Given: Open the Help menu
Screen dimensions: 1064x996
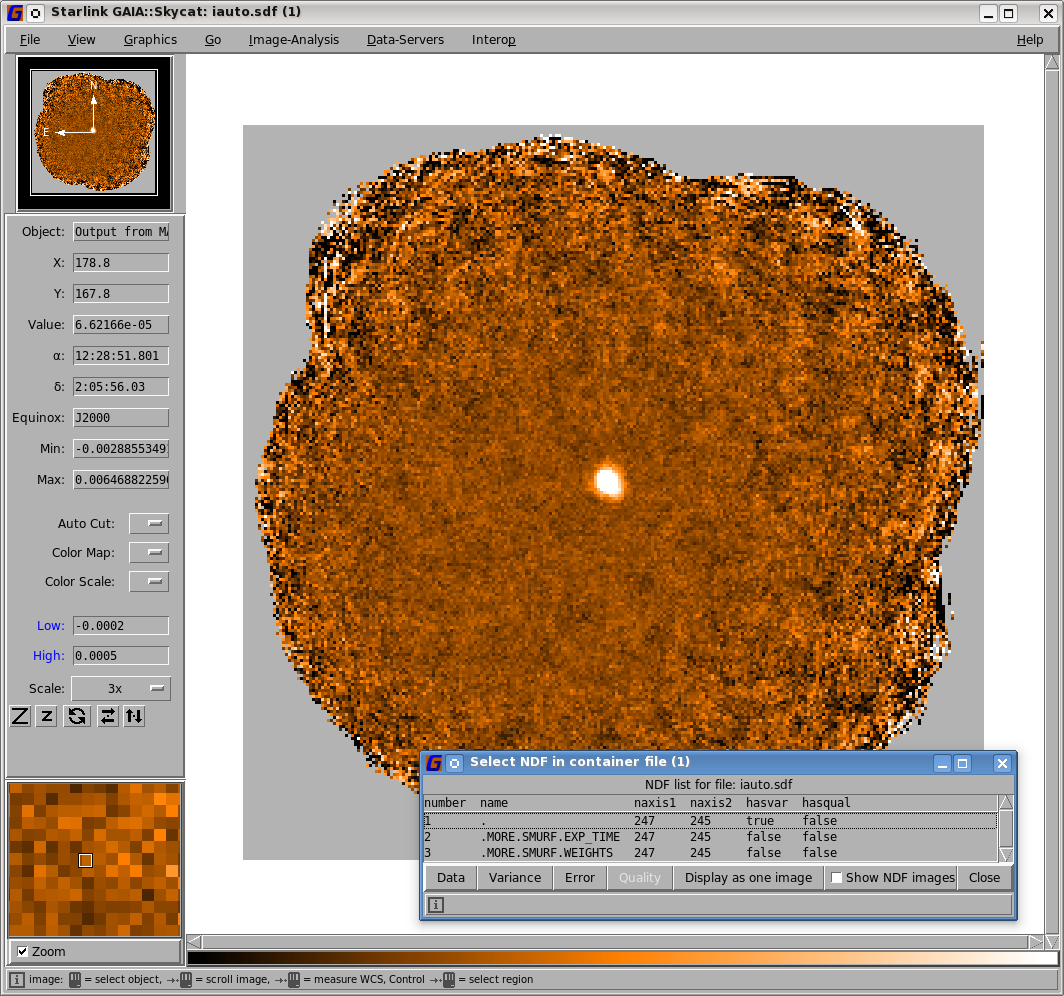Looking at the screenshot, I should [x=1029, y=40].
